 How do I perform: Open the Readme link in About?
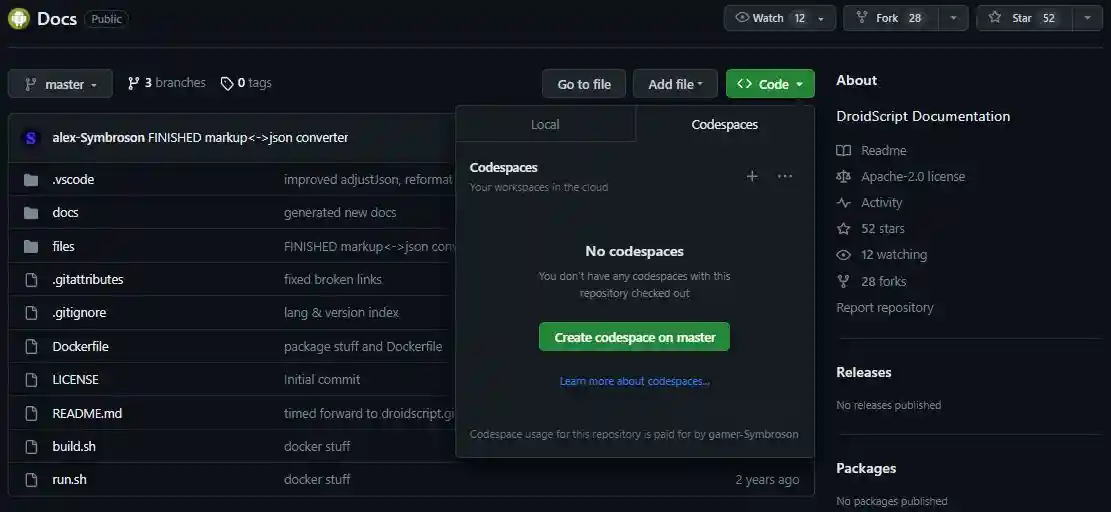point(884,151)
